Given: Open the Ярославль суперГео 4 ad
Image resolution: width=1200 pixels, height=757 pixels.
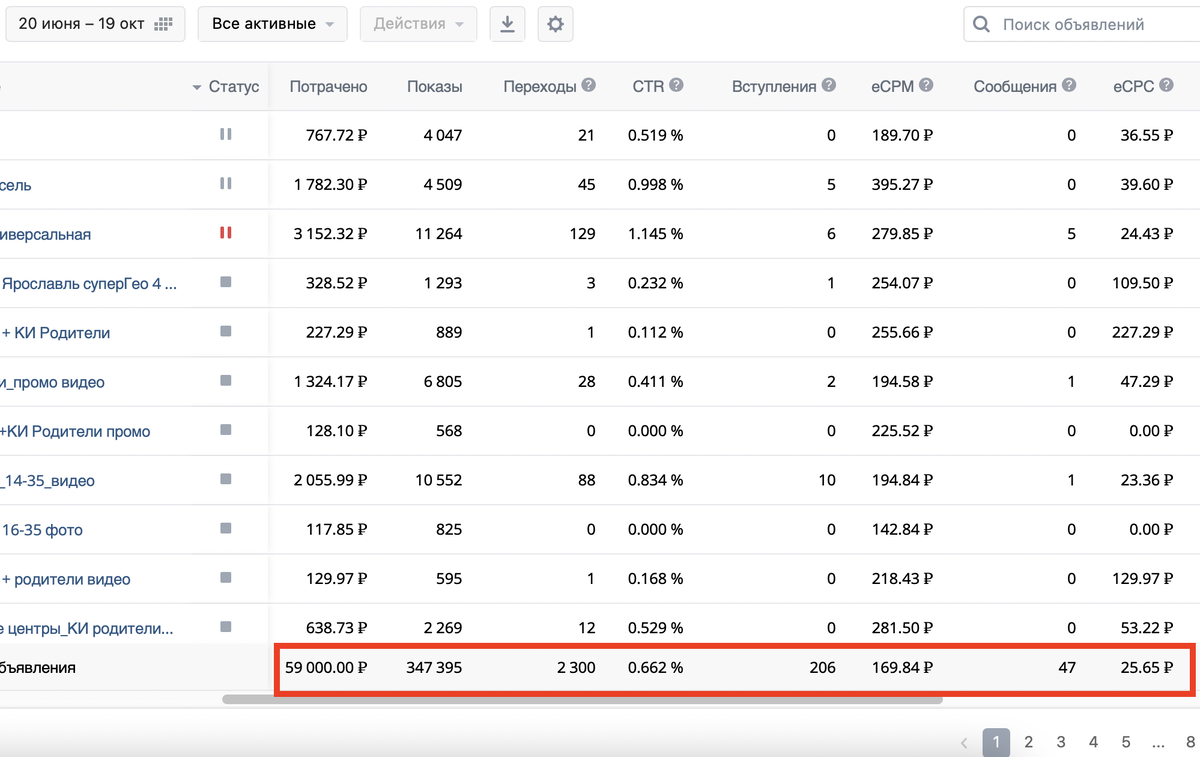Looking at the screenshot, I should [x=89, y=284].
